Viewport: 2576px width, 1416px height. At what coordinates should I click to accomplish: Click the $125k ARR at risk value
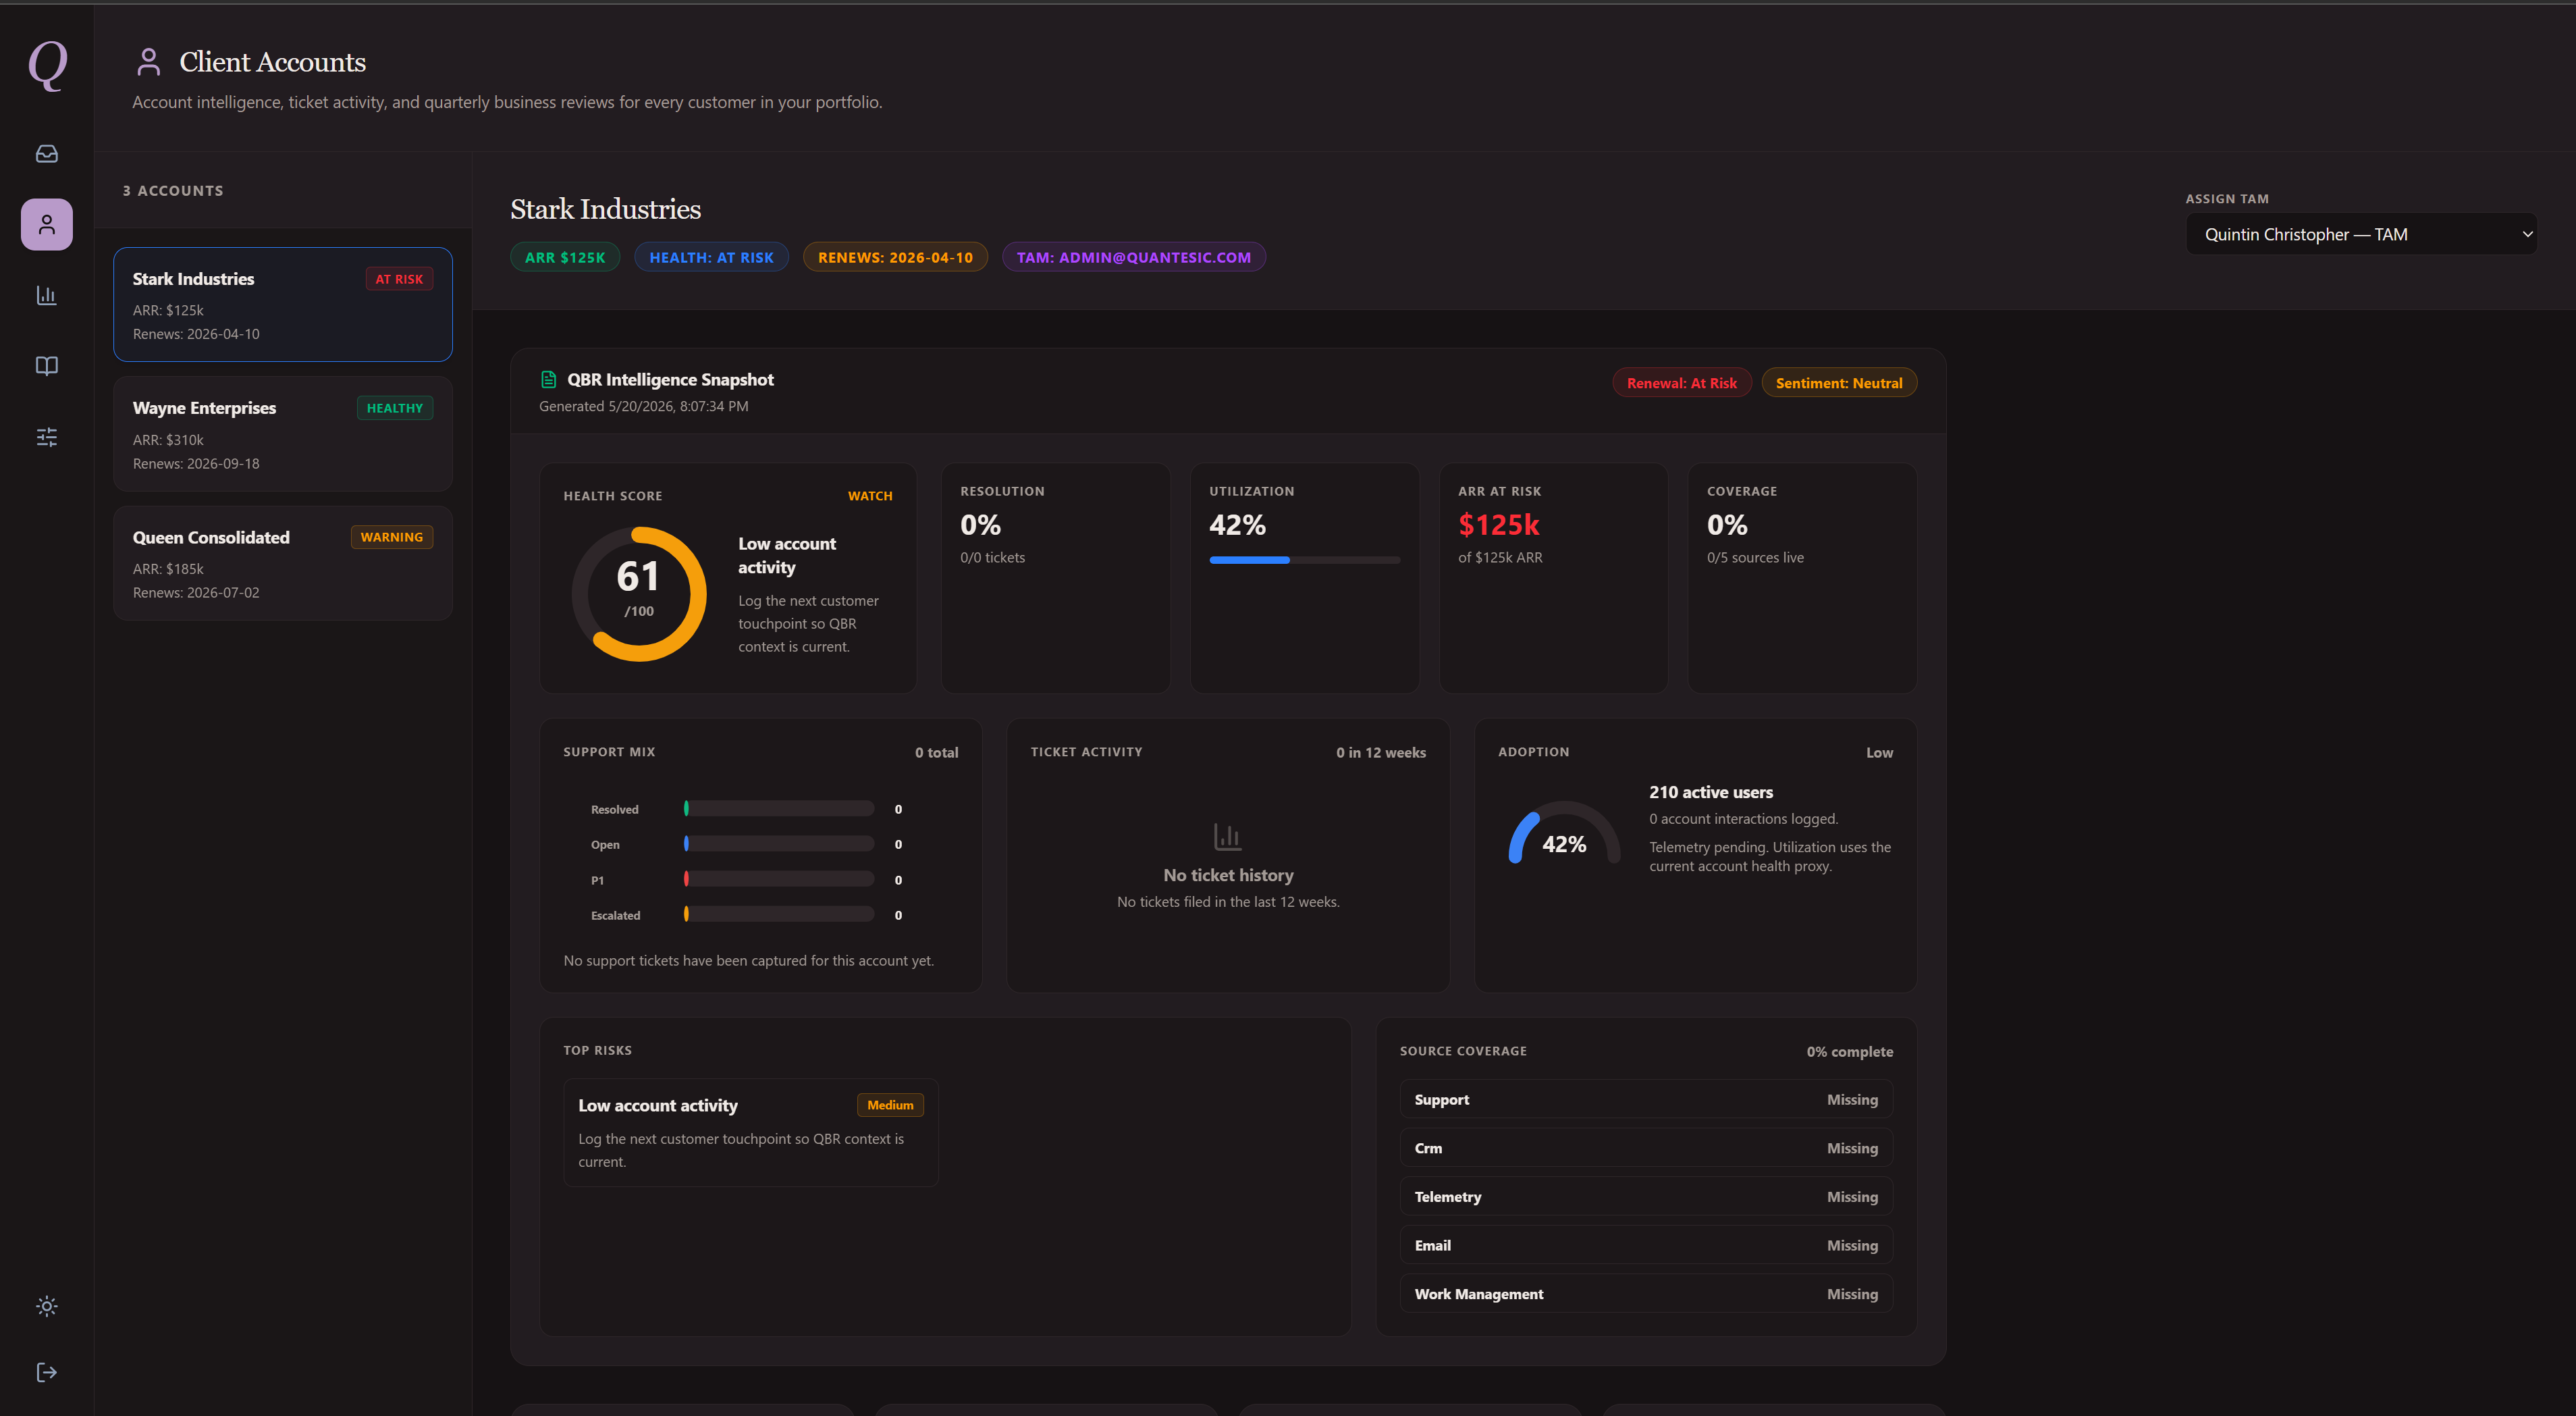tap(1498, 525)
